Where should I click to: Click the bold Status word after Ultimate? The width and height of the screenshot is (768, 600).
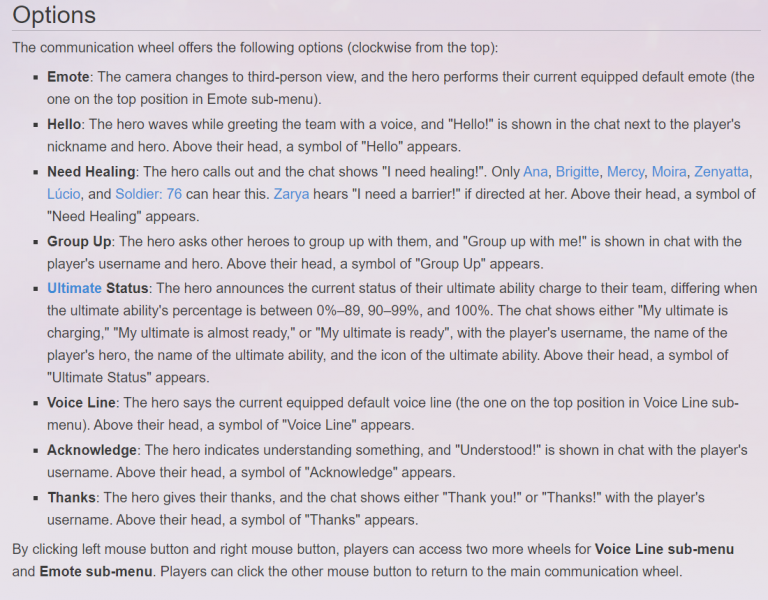(x=127, y=288)
